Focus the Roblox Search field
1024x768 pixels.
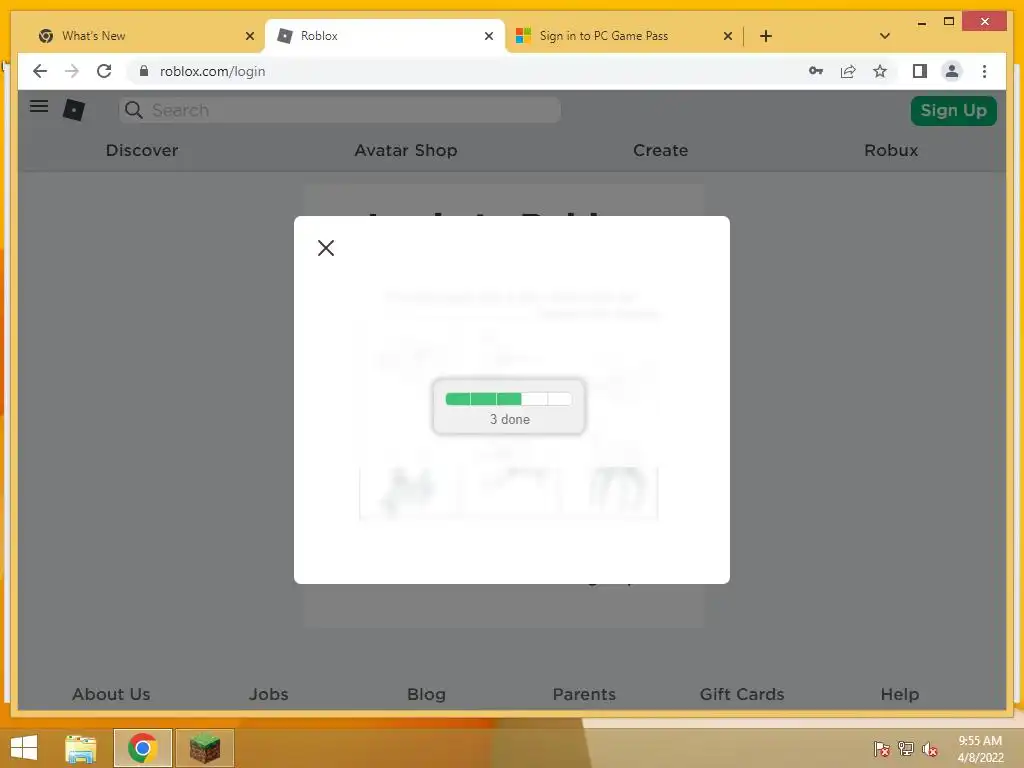tap(339, 110)
